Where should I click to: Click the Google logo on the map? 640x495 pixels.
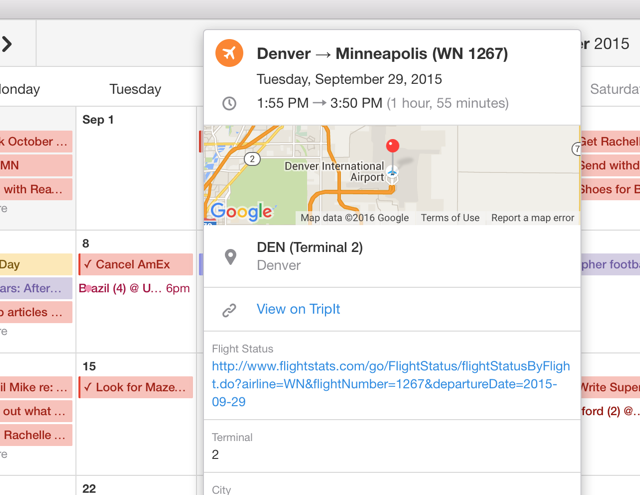[x=241, y=211]
